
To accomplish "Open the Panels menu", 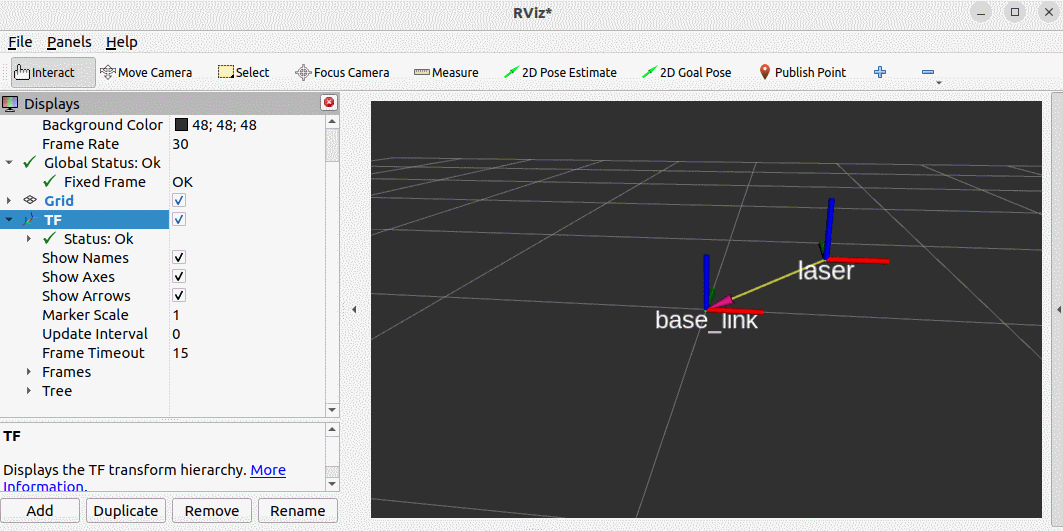I will pos(69,42).
